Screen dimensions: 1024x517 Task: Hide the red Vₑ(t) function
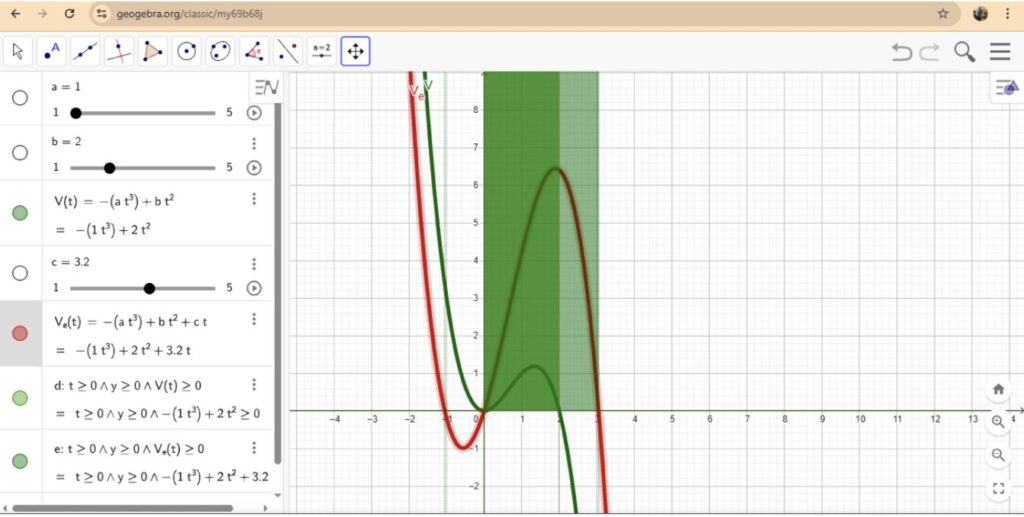pos(20,333)
